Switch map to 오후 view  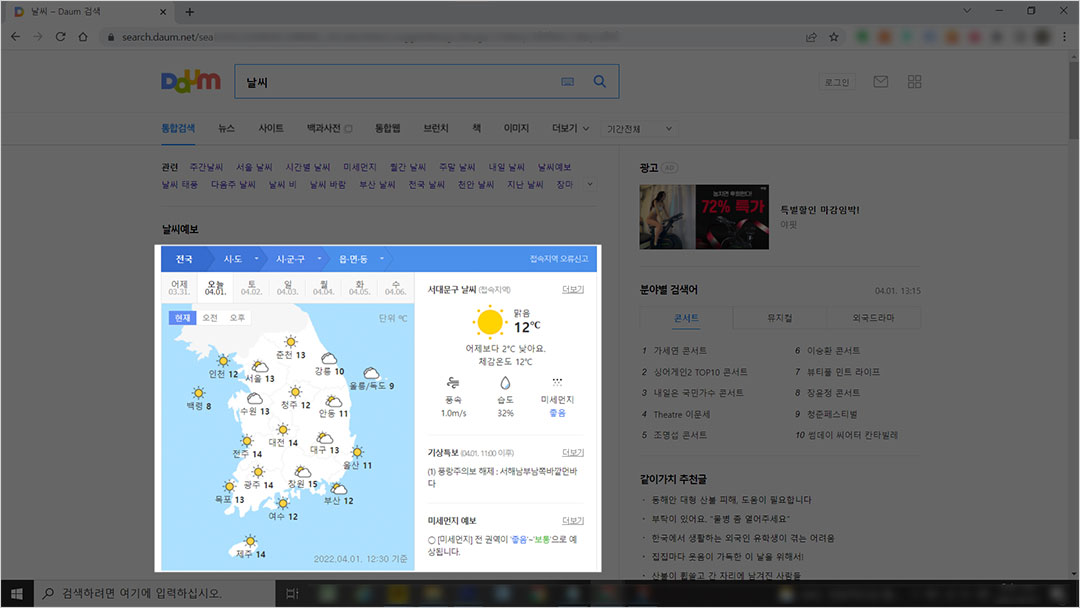coord(237,317)
